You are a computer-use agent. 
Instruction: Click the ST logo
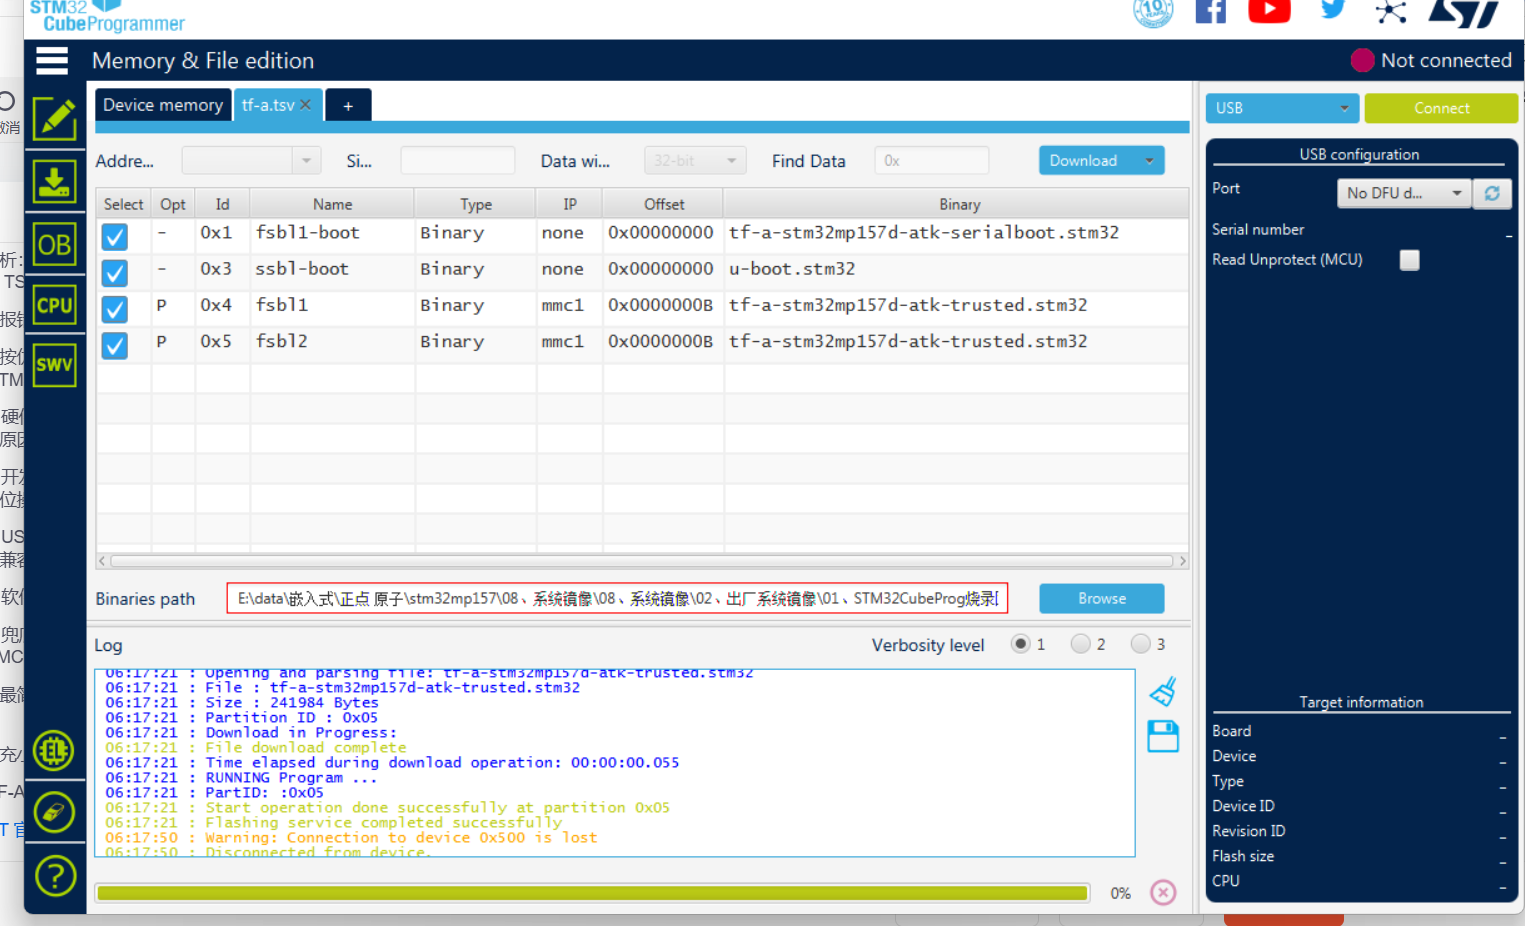click(1466, 13)
